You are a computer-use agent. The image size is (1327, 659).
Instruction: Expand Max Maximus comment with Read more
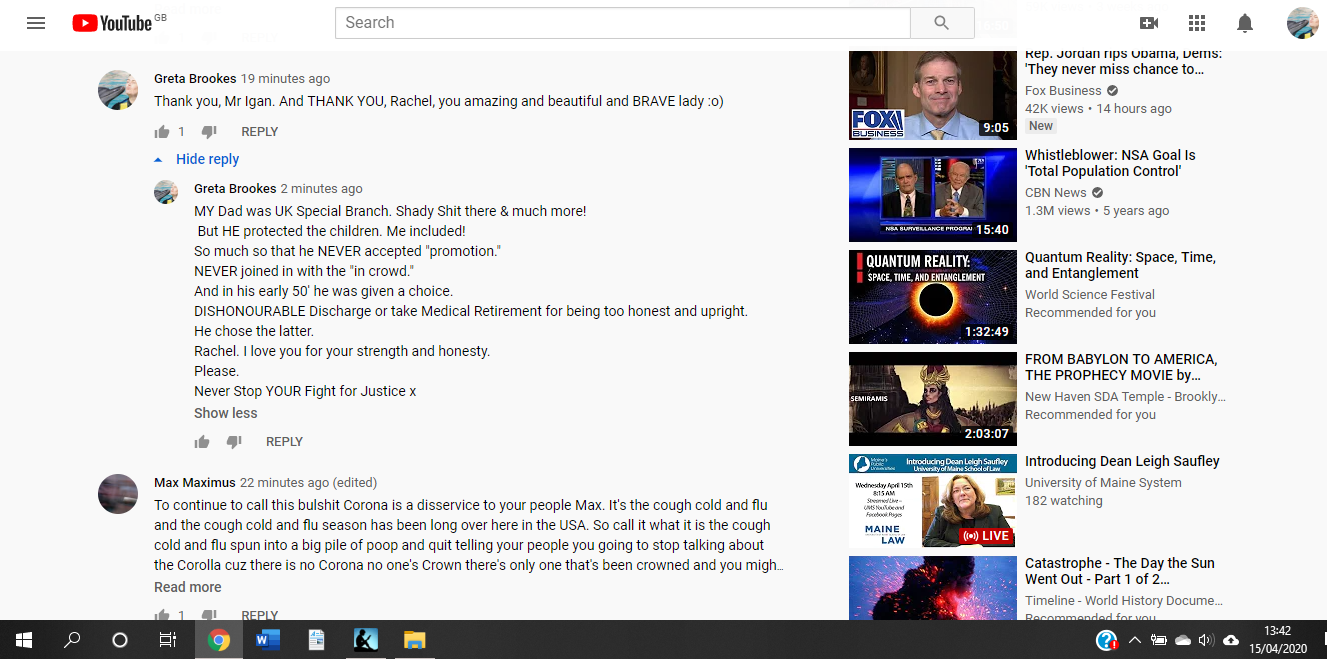[x=187, y=587]
